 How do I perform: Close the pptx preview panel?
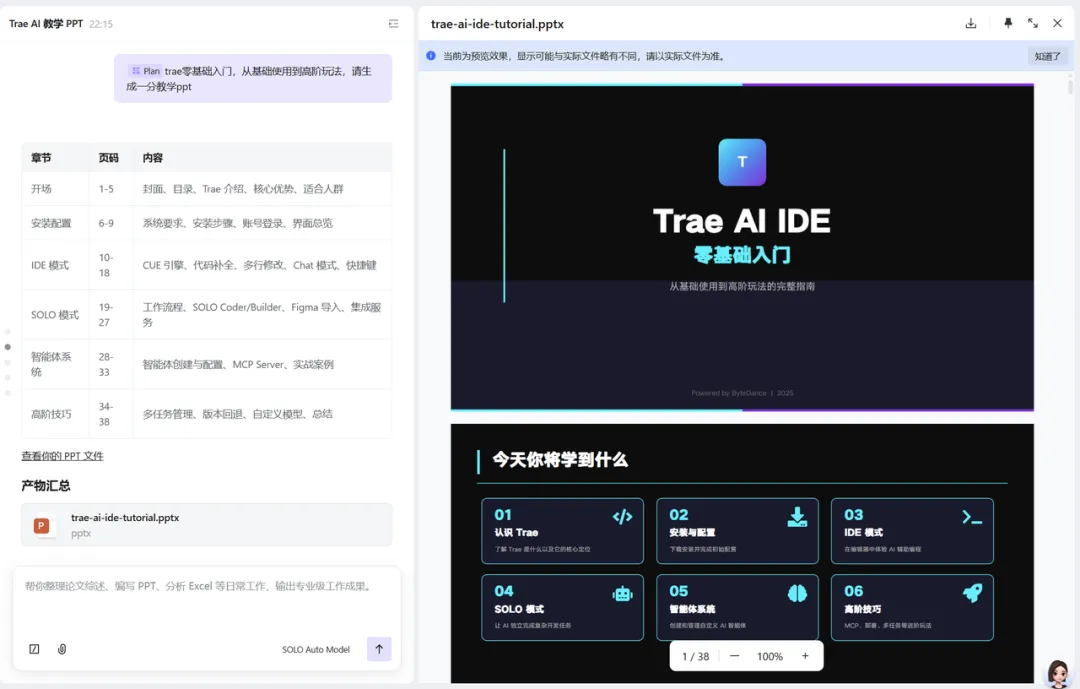click(x=1057, y=23)
